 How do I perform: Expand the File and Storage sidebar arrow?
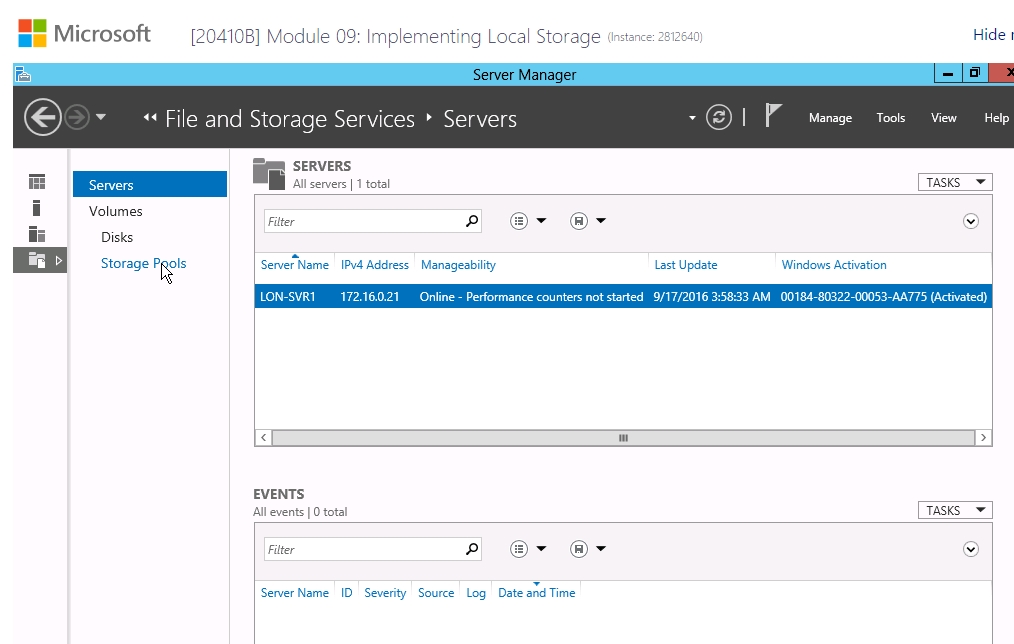pos(58,261)
